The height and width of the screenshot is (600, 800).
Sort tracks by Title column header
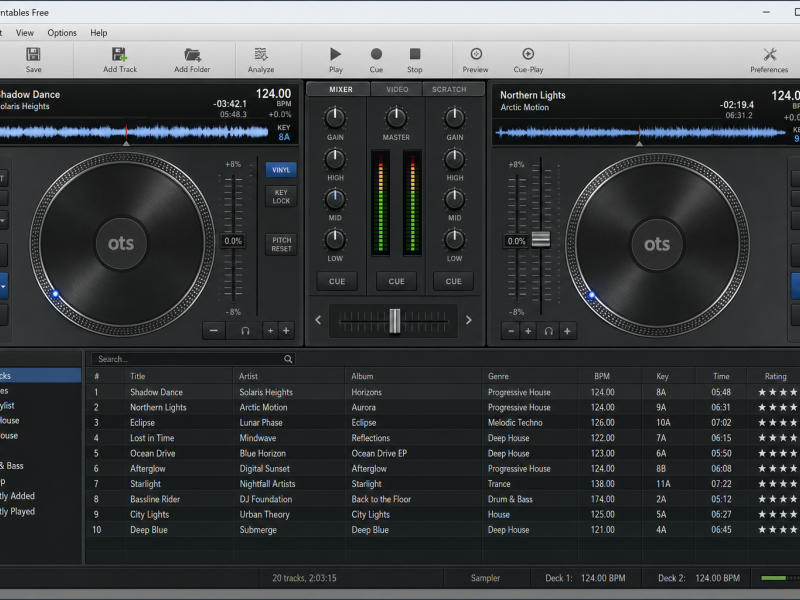[138, 377]
